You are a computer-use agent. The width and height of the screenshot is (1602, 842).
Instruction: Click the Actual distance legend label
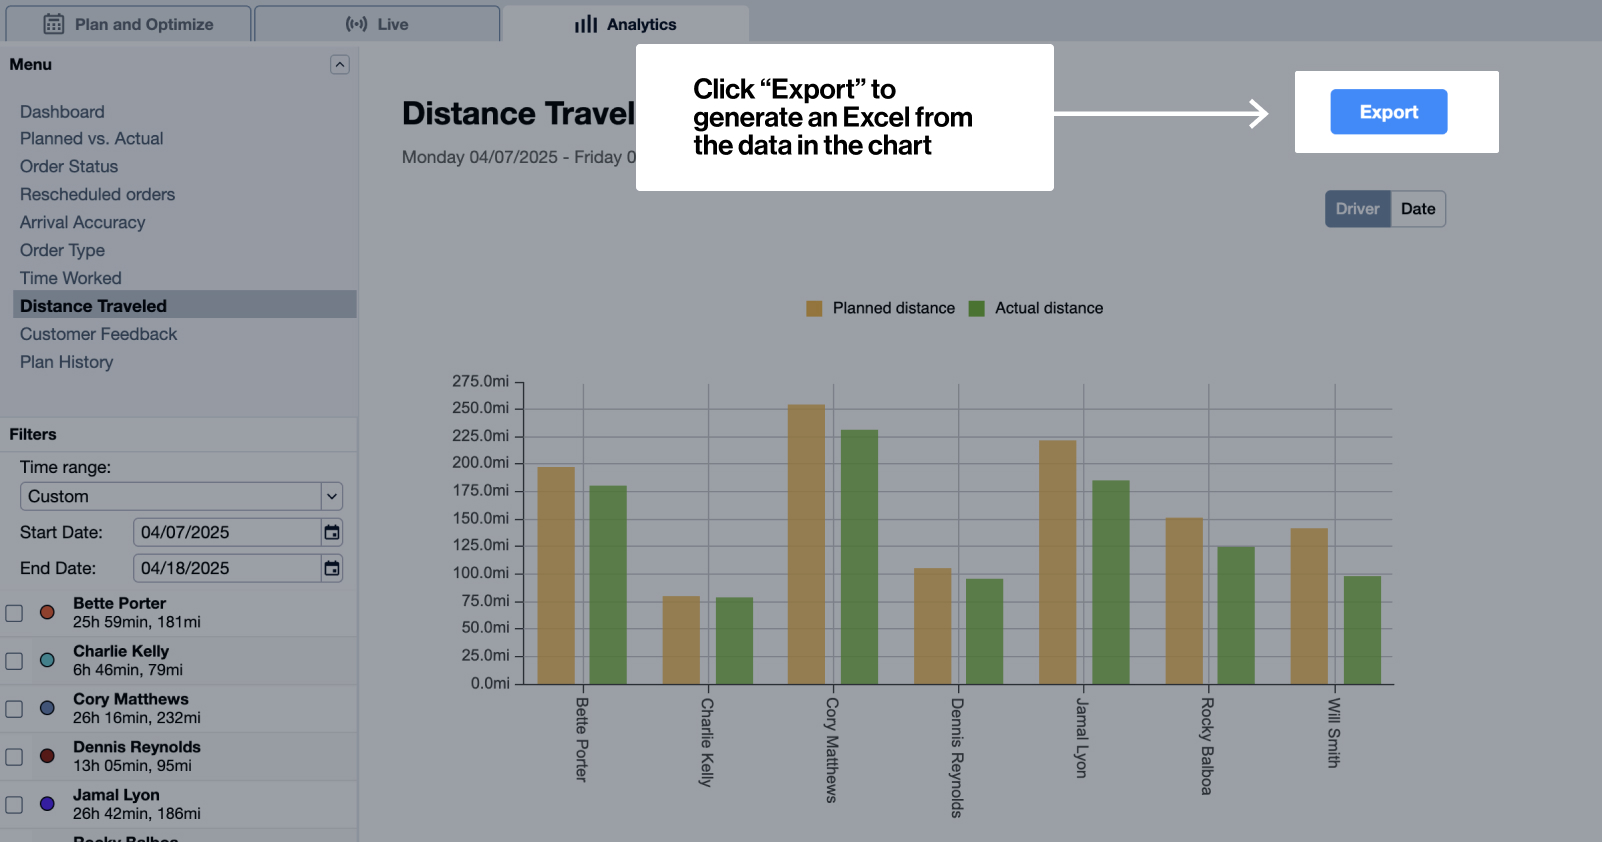pyautogui.click(x=1049, y=308)
